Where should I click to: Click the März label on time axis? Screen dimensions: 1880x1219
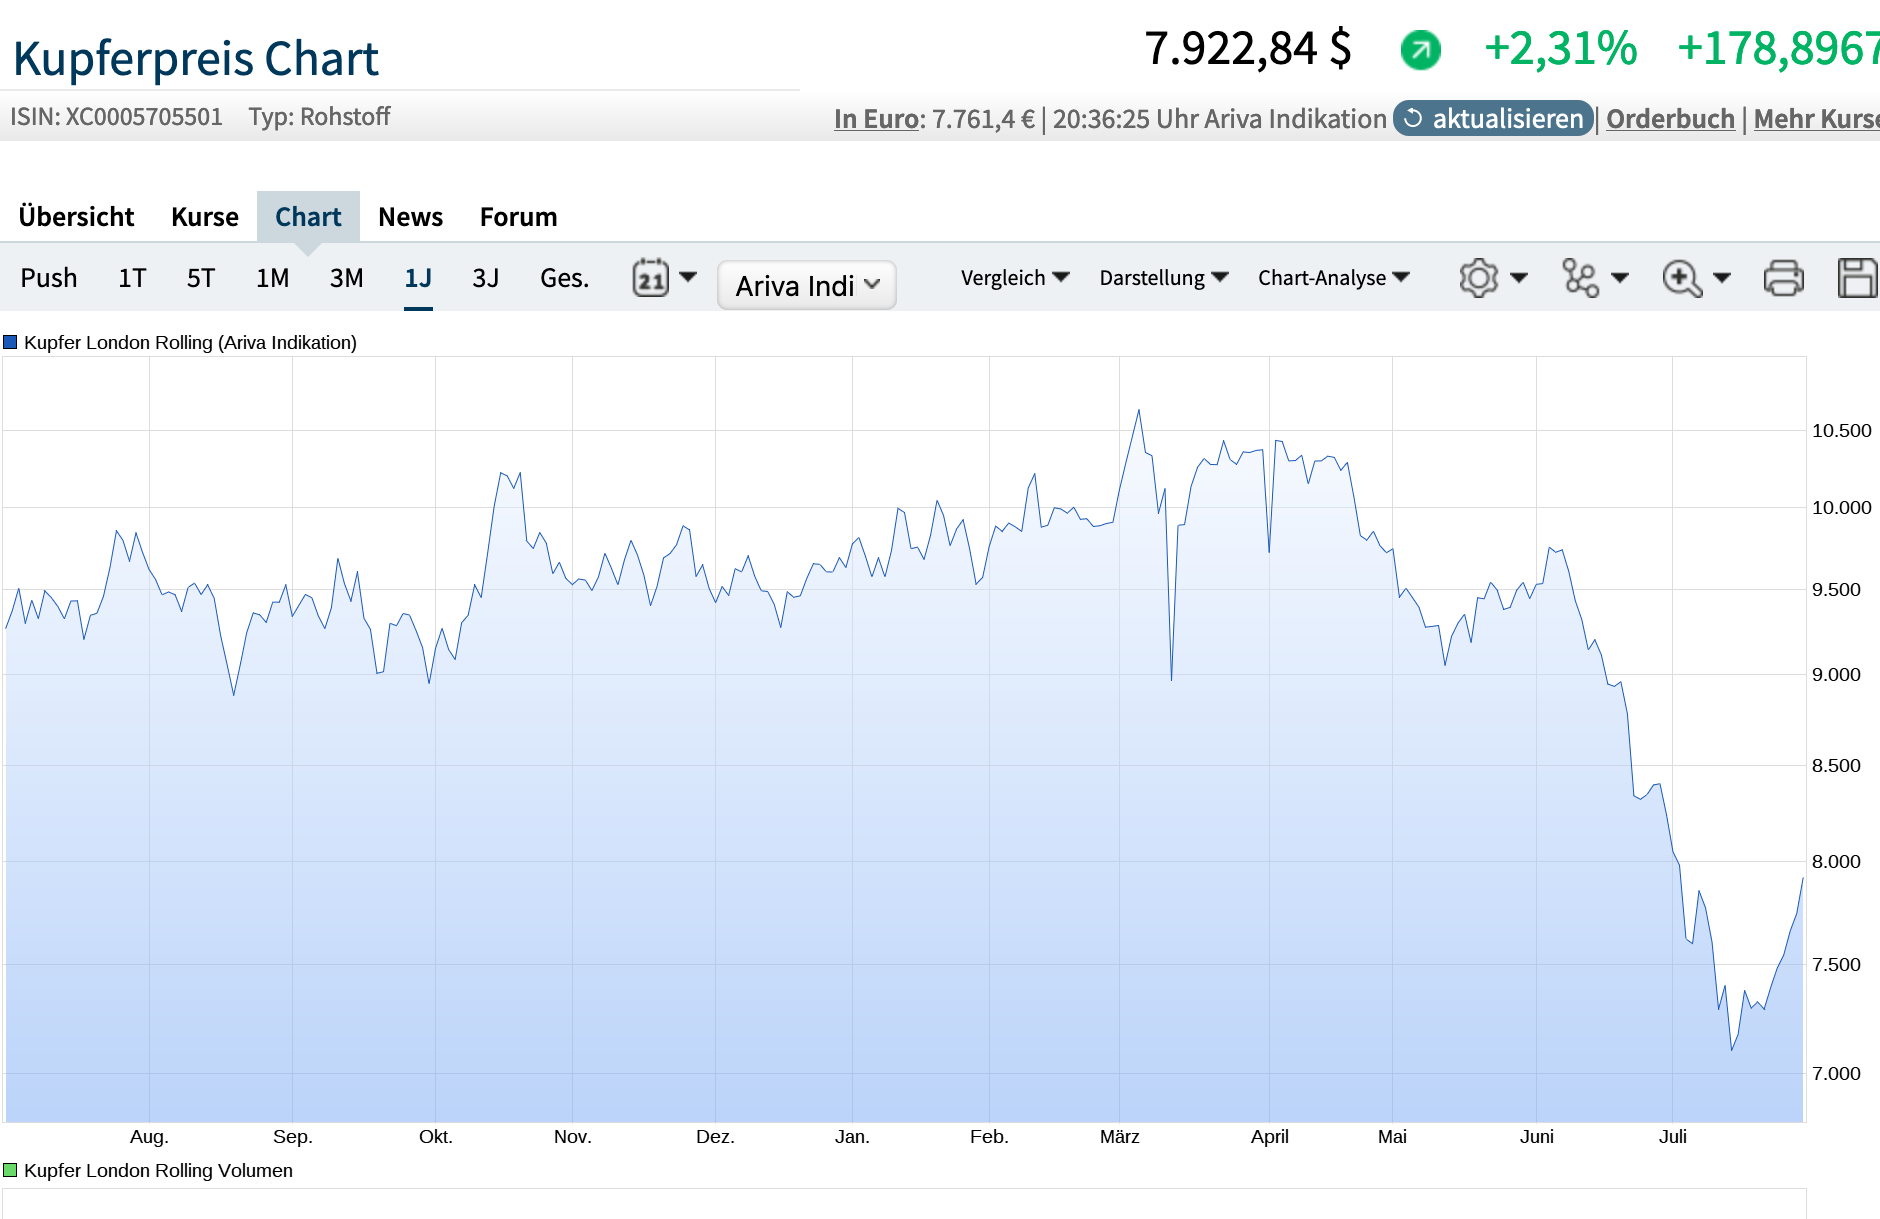pyautogui.click(x=1119, y=1136)
